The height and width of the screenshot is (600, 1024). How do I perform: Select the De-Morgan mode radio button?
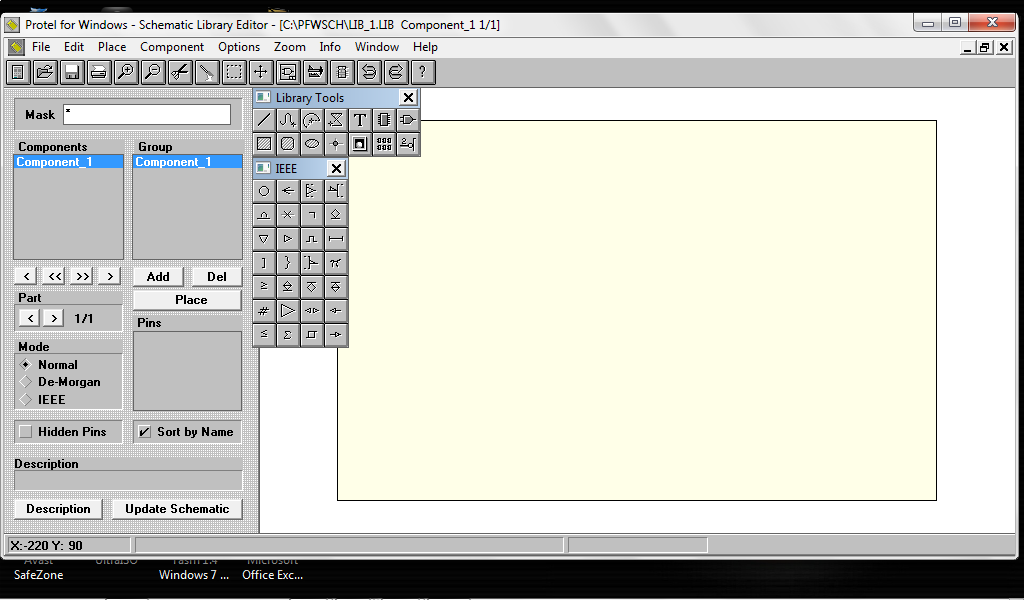click(x=24, y=381)
